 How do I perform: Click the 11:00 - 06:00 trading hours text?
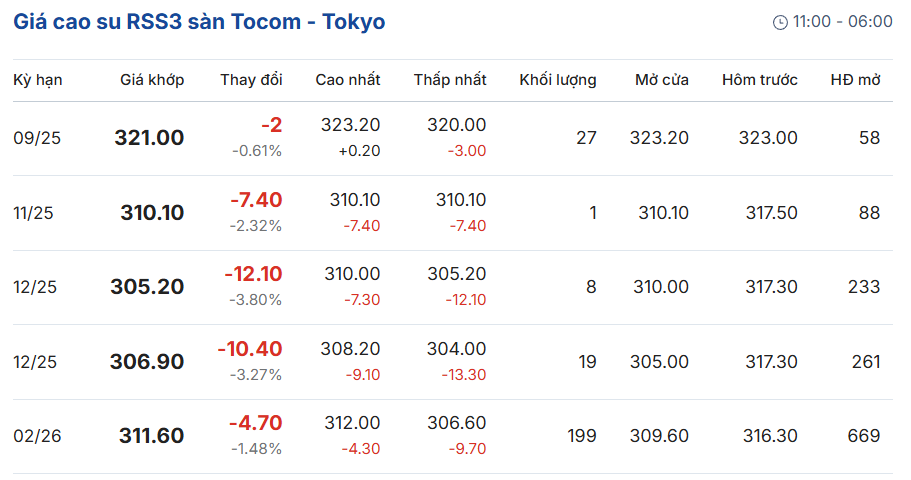click(842, 22)
